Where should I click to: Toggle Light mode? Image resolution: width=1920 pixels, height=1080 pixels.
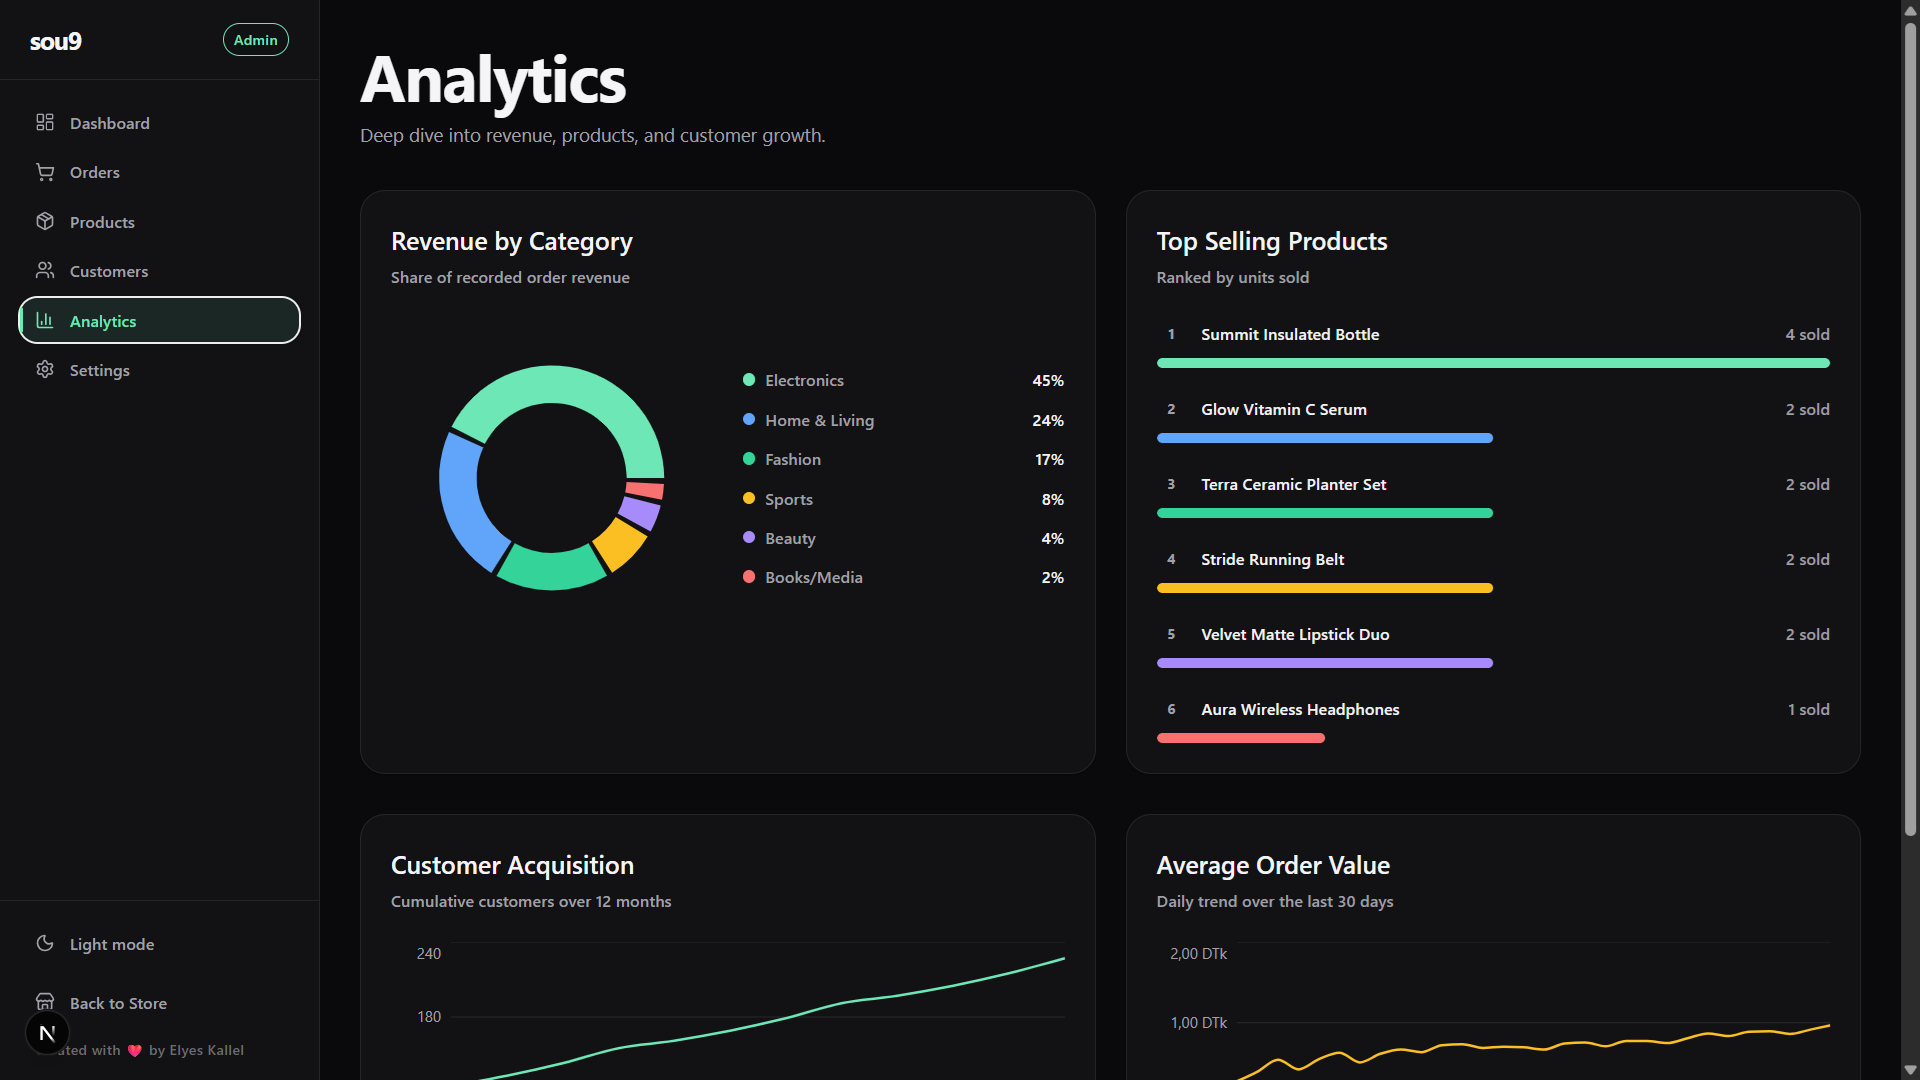pos(160,943)
